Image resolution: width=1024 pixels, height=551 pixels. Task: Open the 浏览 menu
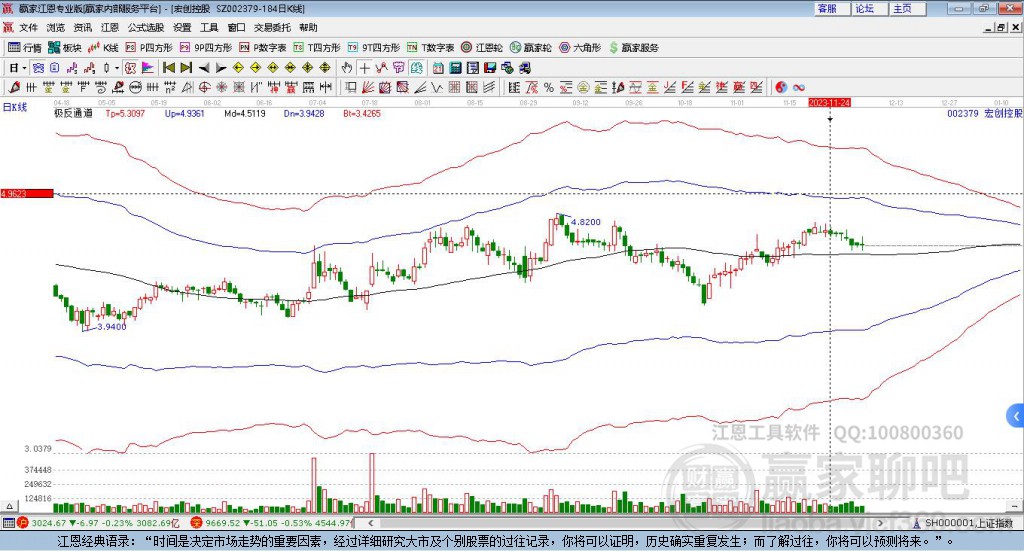tap(56, 27)
